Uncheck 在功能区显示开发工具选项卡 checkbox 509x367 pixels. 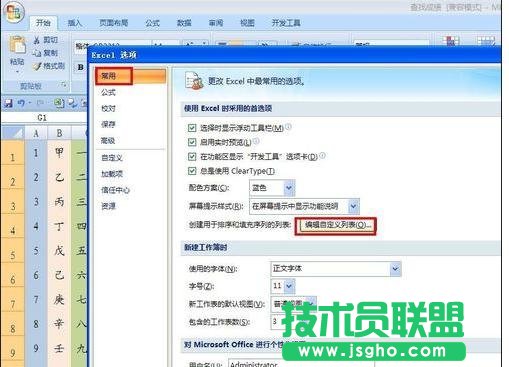tap(192, 157)
